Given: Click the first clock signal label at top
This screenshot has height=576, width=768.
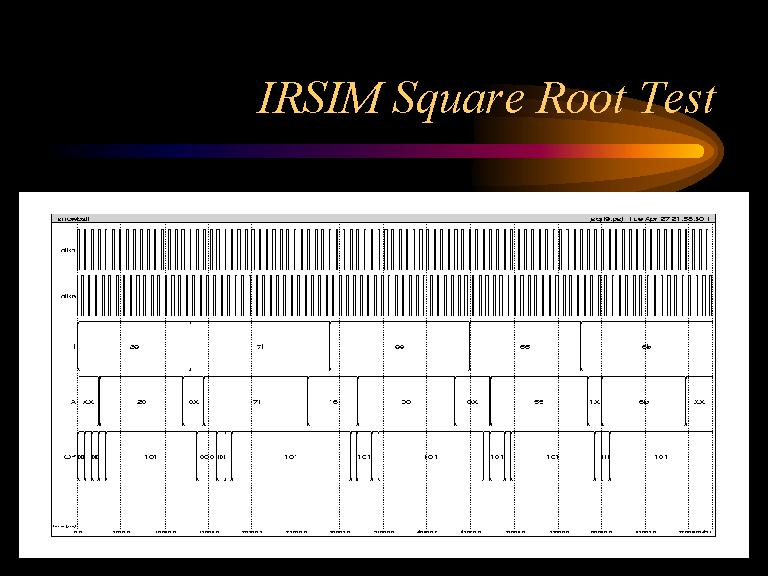Looking at the screenshot, I should point(68,250).
